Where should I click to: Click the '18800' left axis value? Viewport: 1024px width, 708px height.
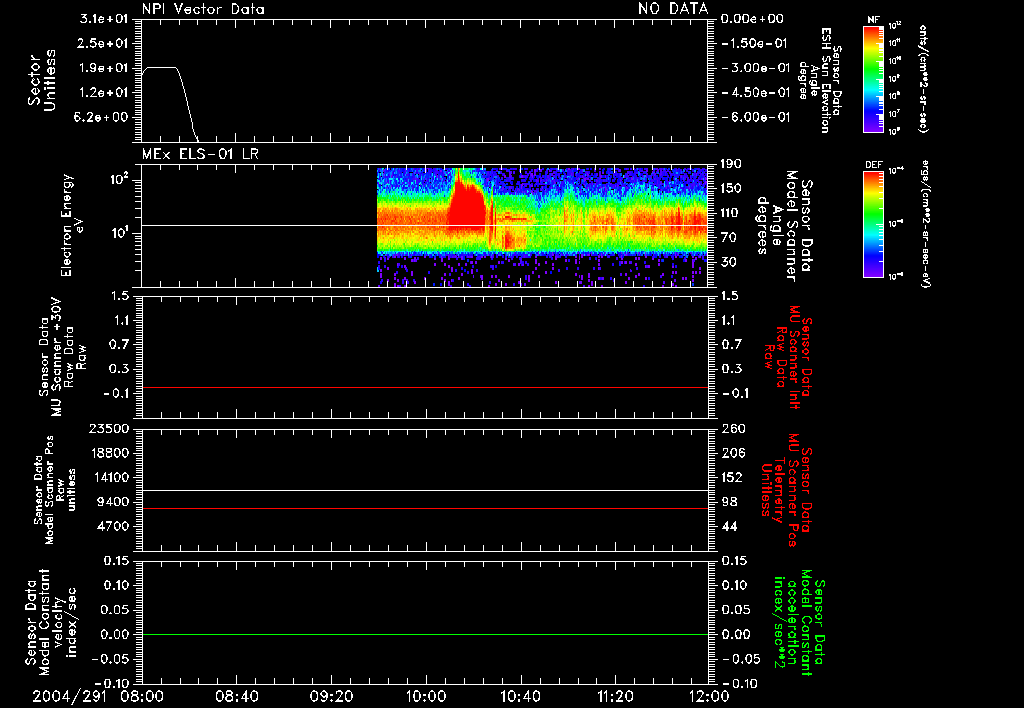coord(109,453)
